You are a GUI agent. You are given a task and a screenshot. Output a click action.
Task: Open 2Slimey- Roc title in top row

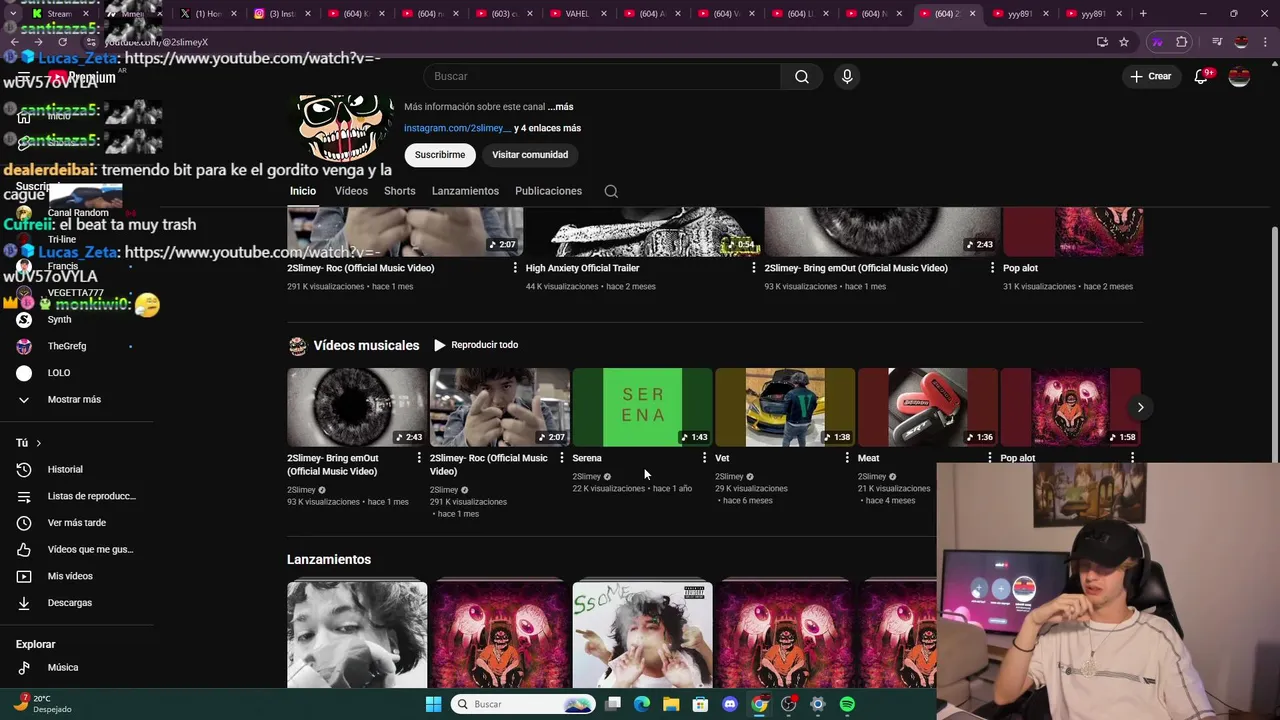tap(360, 268)
